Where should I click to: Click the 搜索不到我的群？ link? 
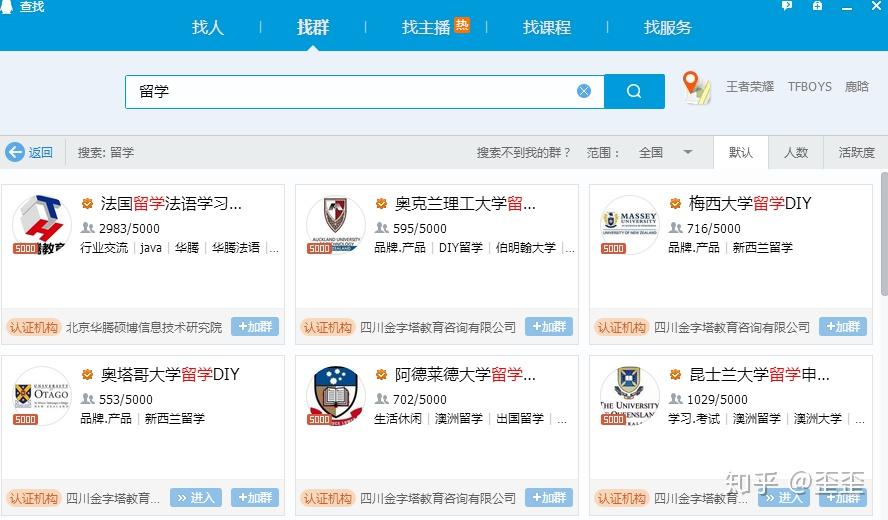[x=523, y=152]
